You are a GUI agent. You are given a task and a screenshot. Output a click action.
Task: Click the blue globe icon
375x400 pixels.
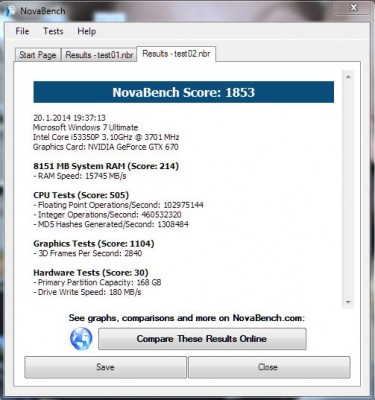[81, 339]
